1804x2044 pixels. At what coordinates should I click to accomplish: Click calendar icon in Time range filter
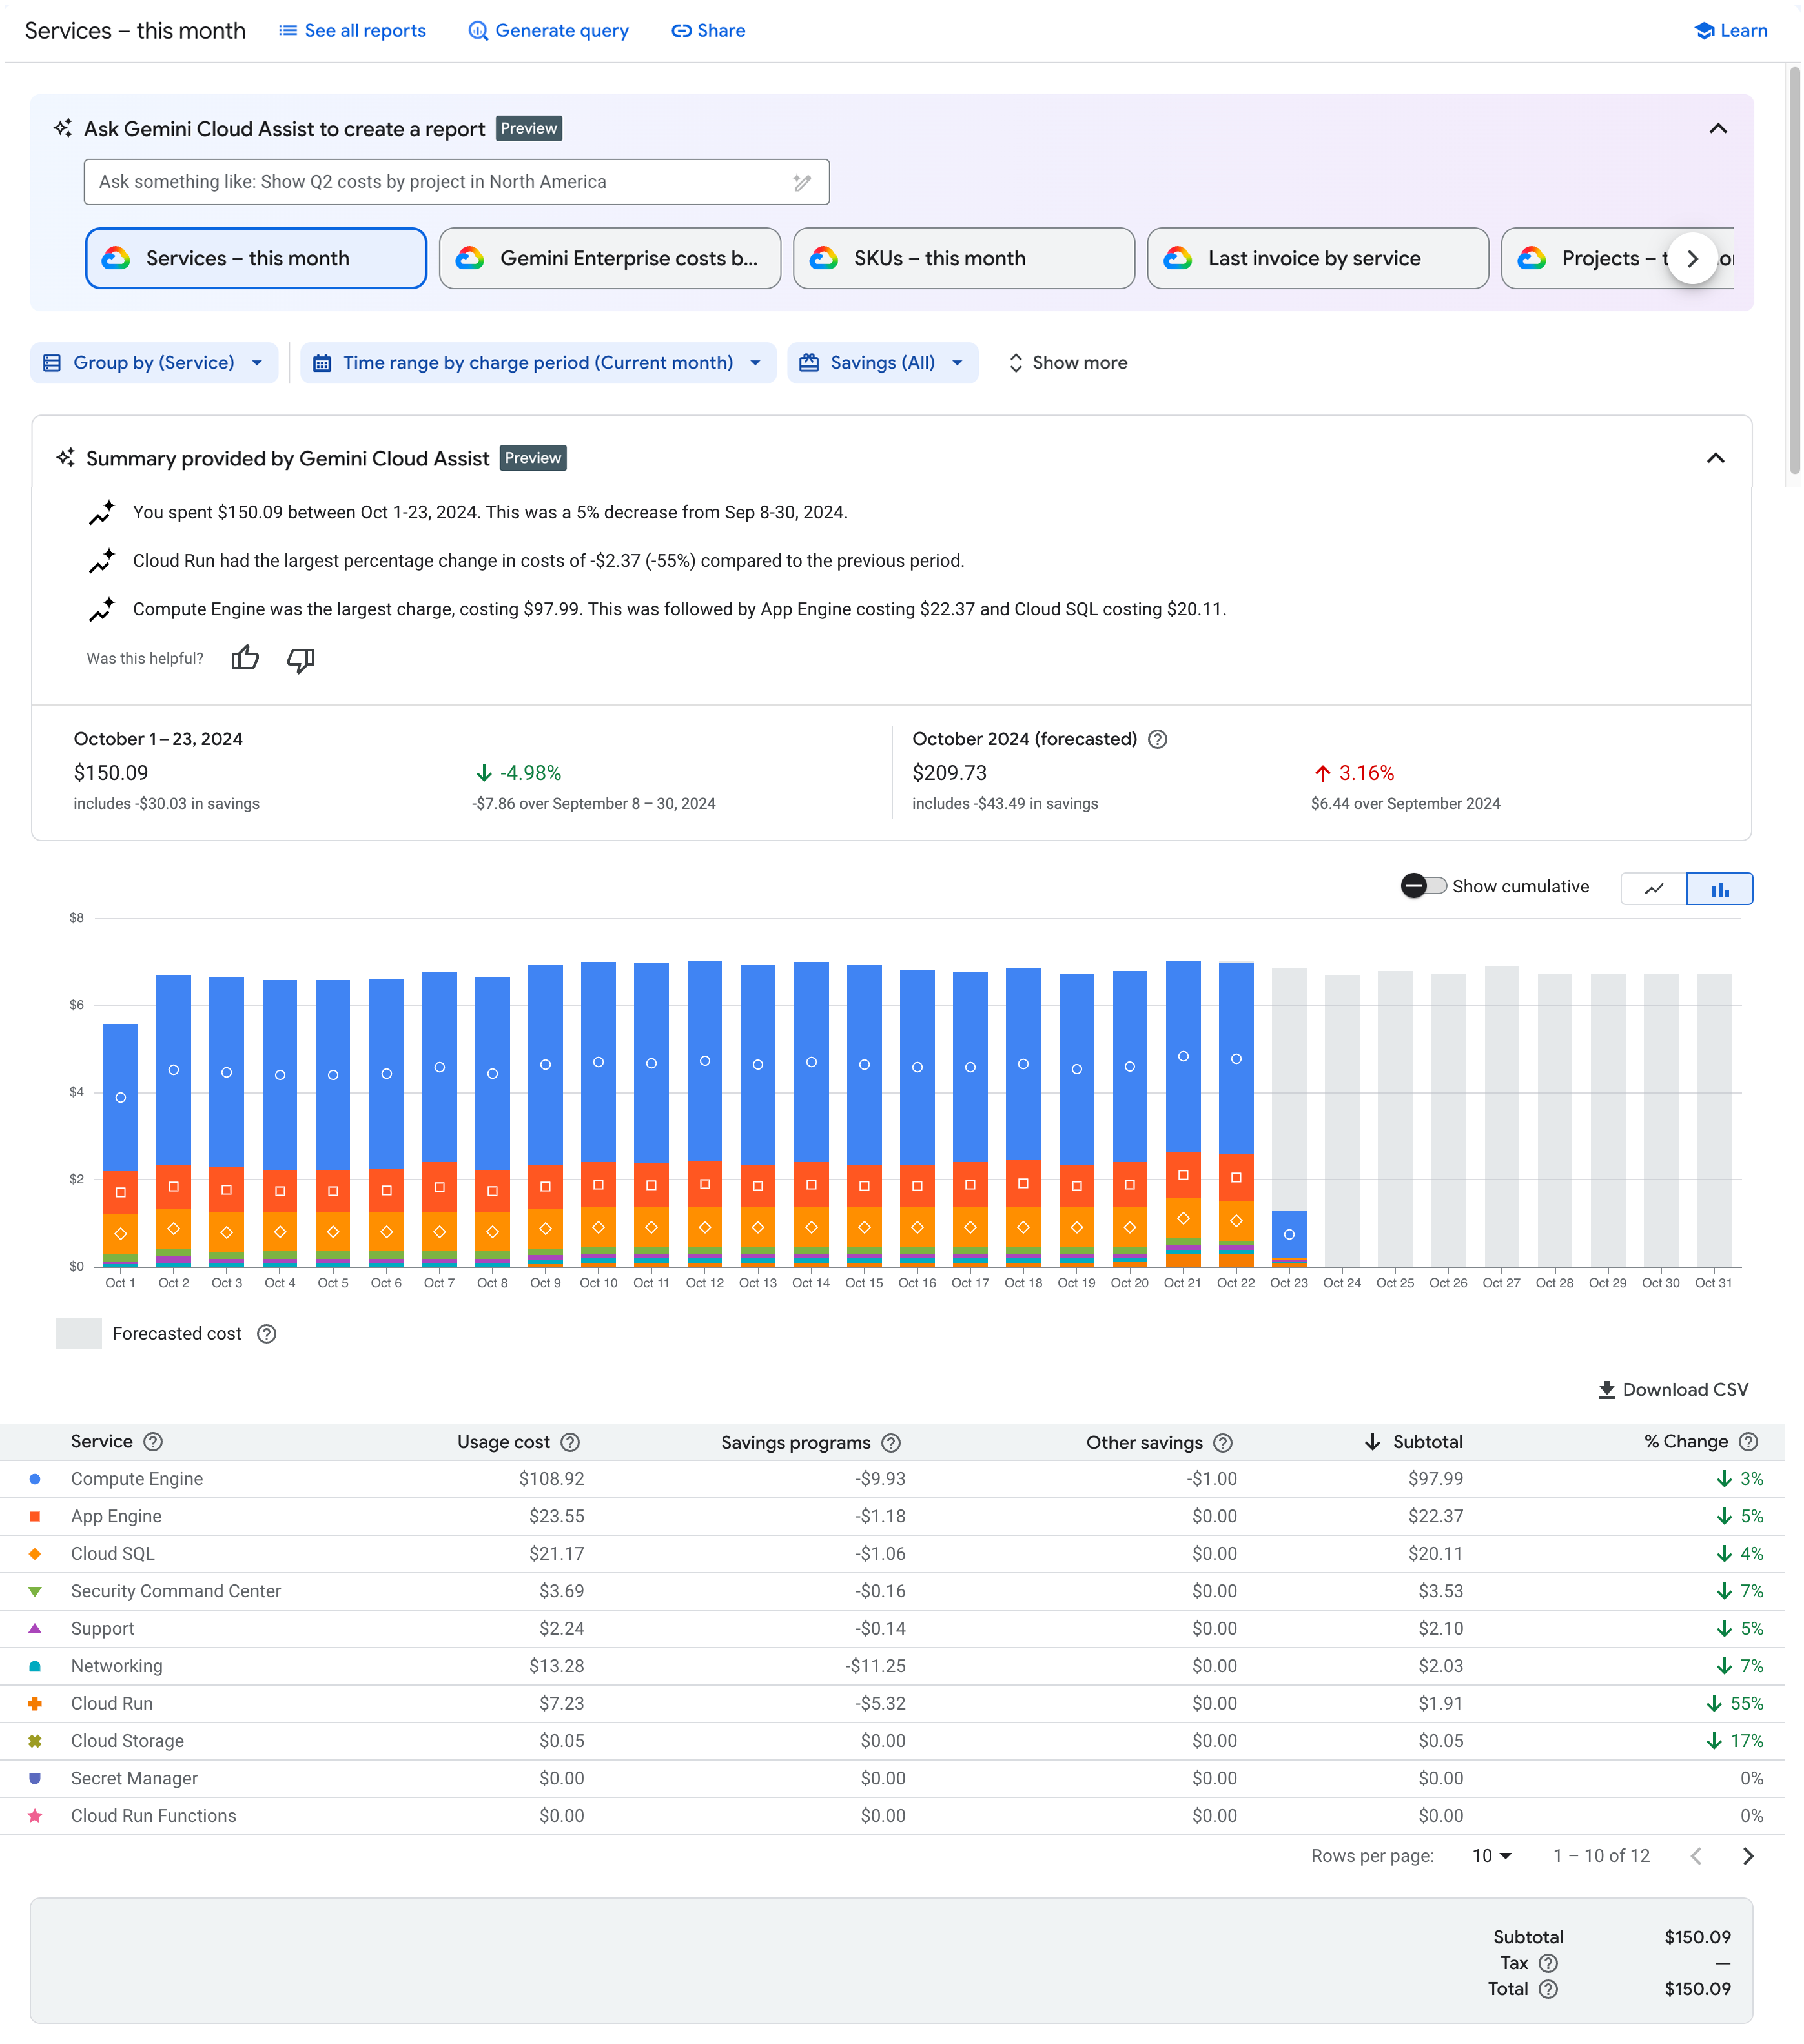(322, 363)
